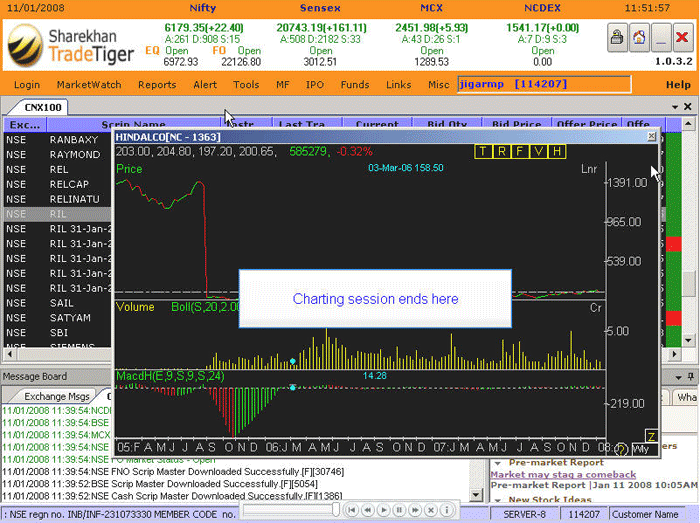Select the RELCAP row in the watchlist
The height and width of the screenshot is (523, 700).
point(57,184)
